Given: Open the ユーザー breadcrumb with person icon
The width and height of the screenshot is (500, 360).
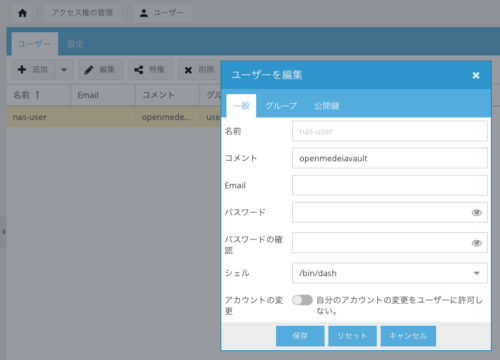Looking at the screenshot, I should [x=163, y=13].
